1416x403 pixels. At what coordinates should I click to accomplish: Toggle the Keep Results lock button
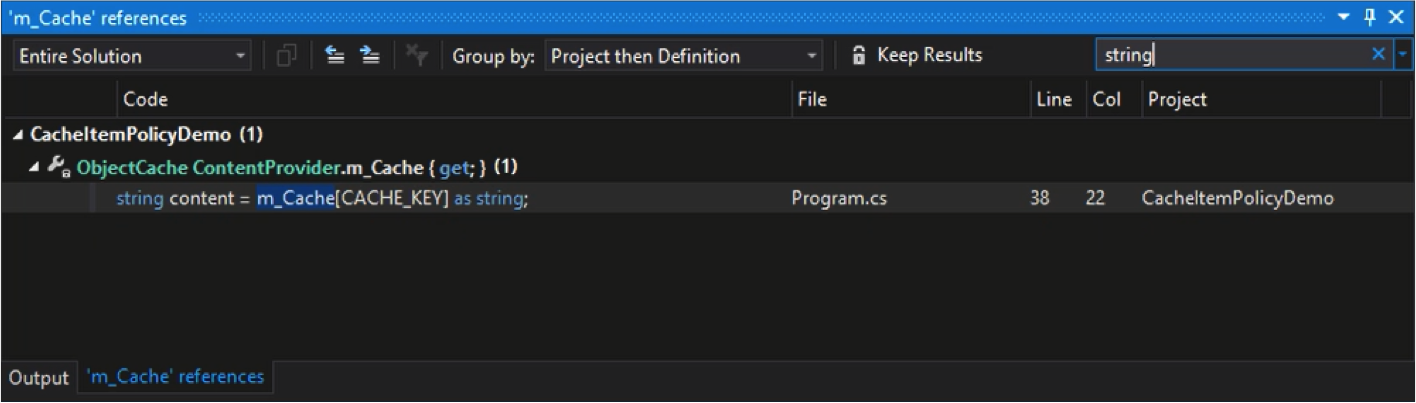click(x=916, y=56)
